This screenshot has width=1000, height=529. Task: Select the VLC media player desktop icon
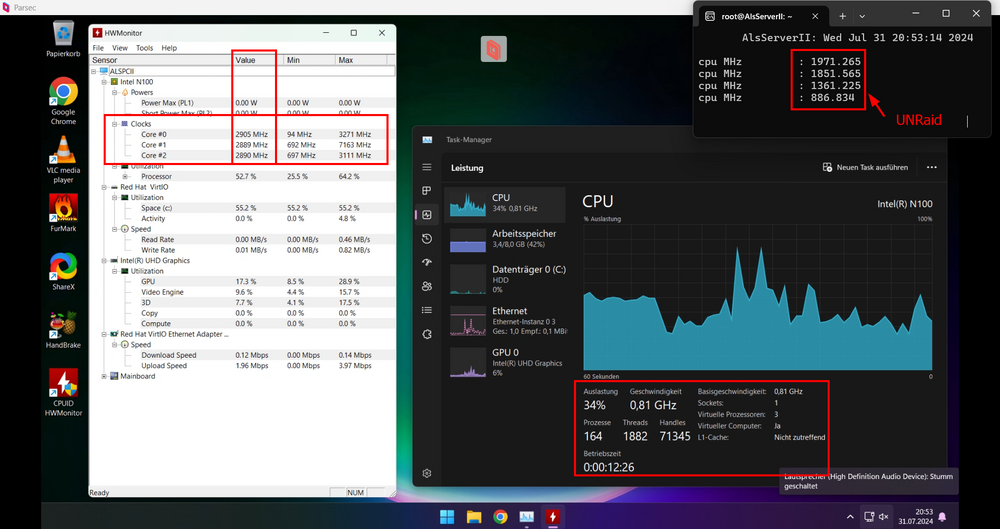pyautogui.click(x=63, y=160)
